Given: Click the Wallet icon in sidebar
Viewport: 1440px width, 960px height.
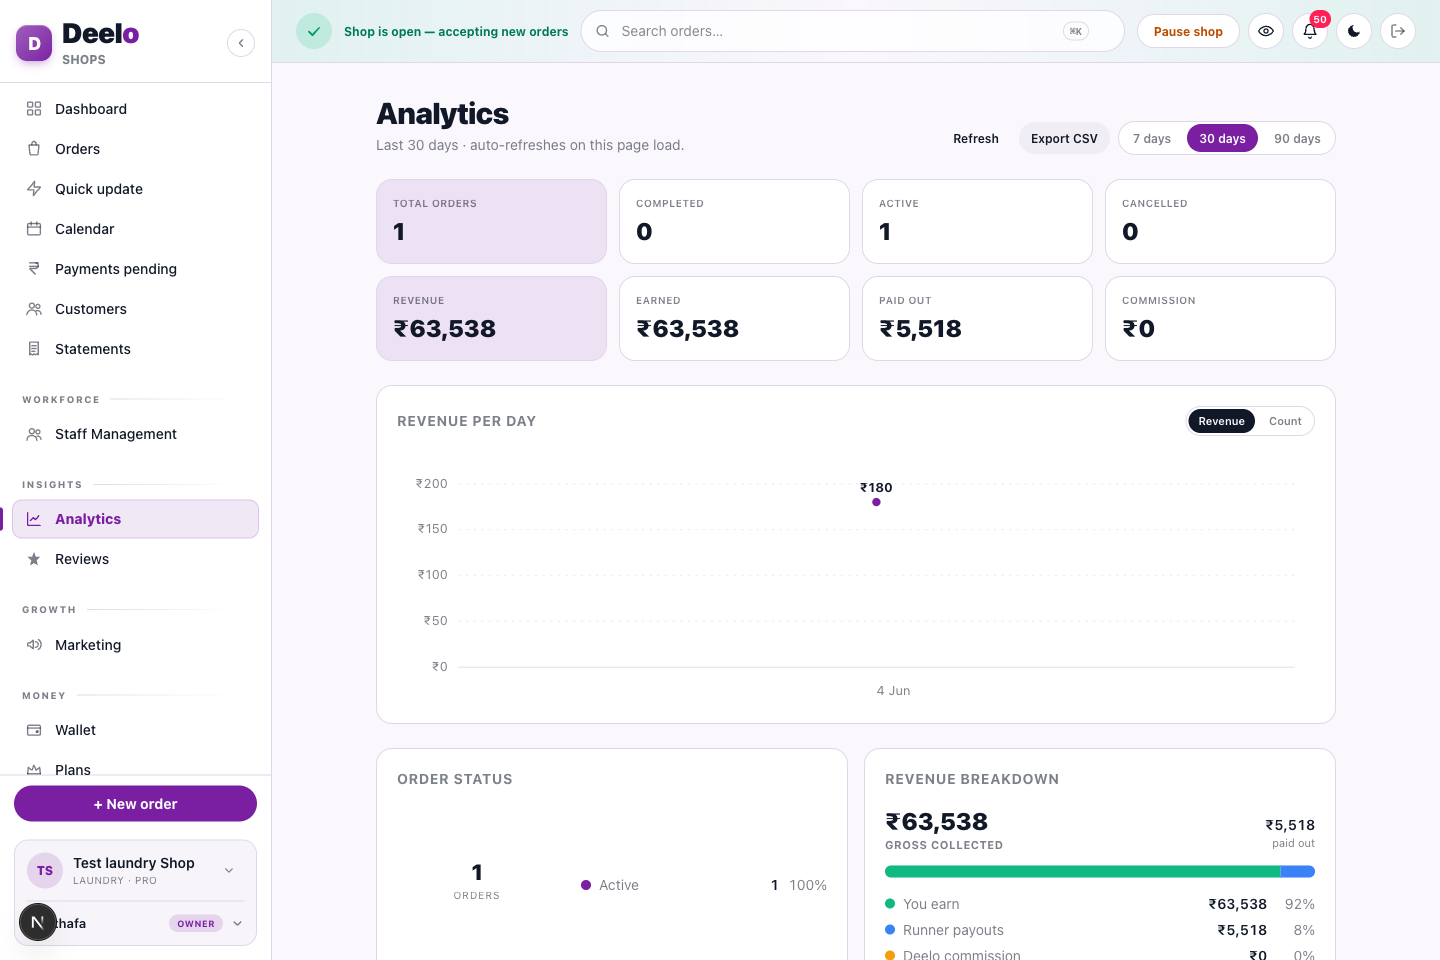Looking at the screenshot, I should [x=34, y=730].
